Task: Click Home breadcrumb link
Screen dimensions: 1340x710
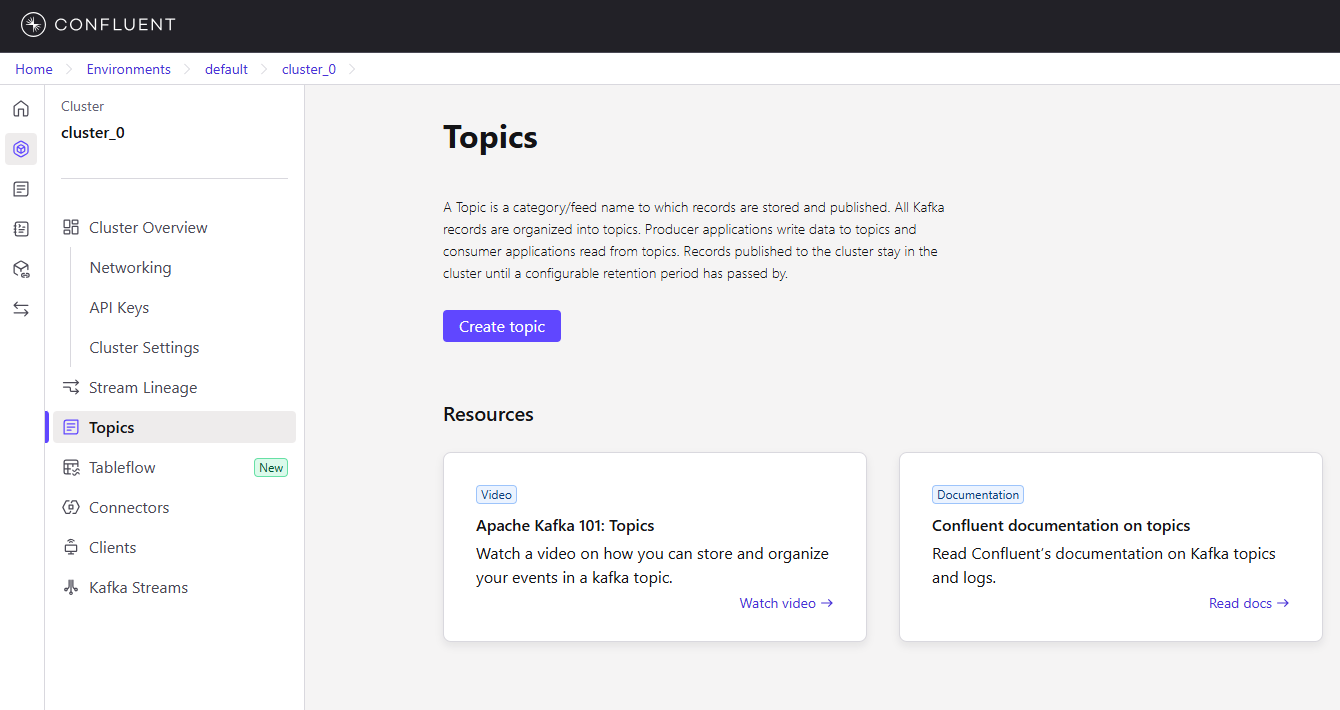Action: 34,69
